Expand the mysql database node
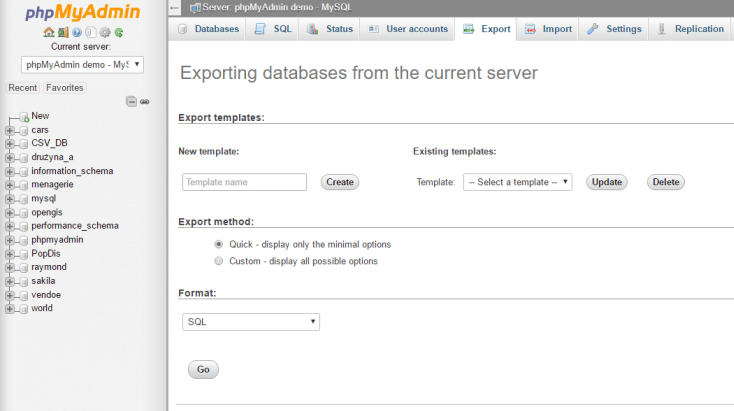734x411 pixels. tap(9, 199)
